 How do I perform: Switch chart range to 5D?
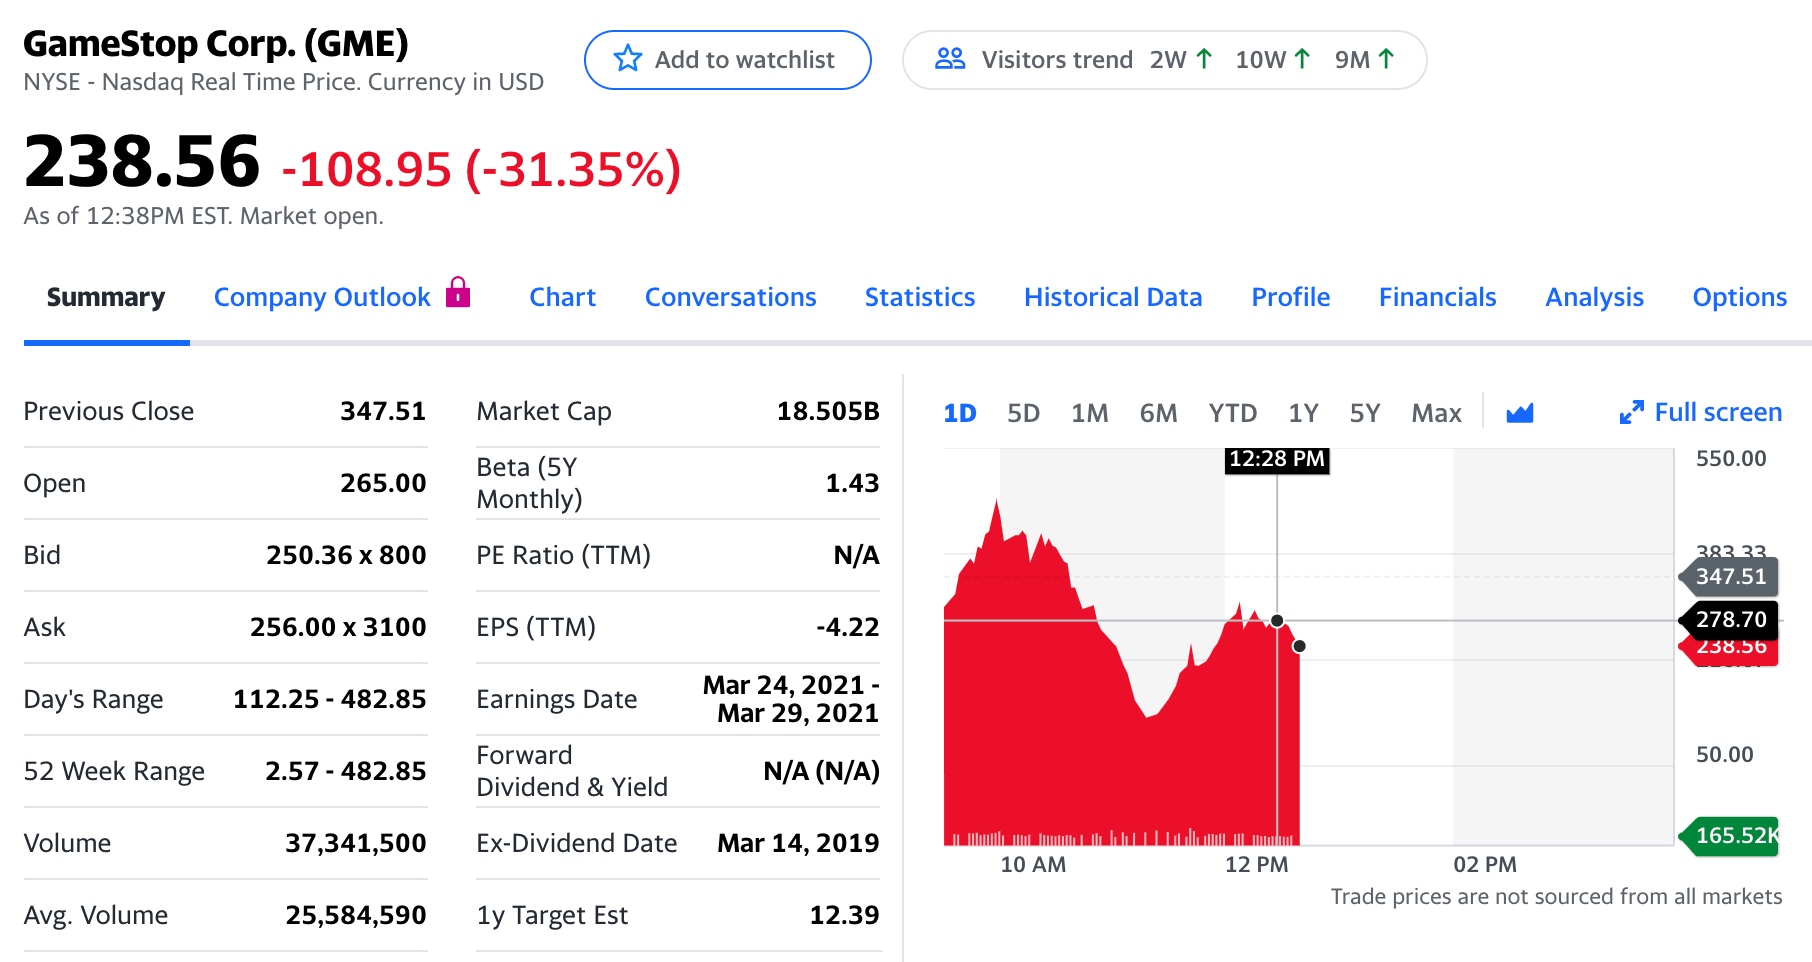[x=1023, y=413]
